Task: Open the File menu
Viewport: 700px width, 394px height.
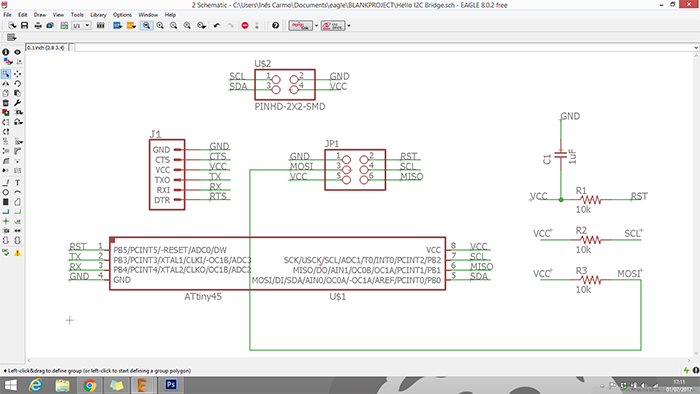Action: point(8,15)
